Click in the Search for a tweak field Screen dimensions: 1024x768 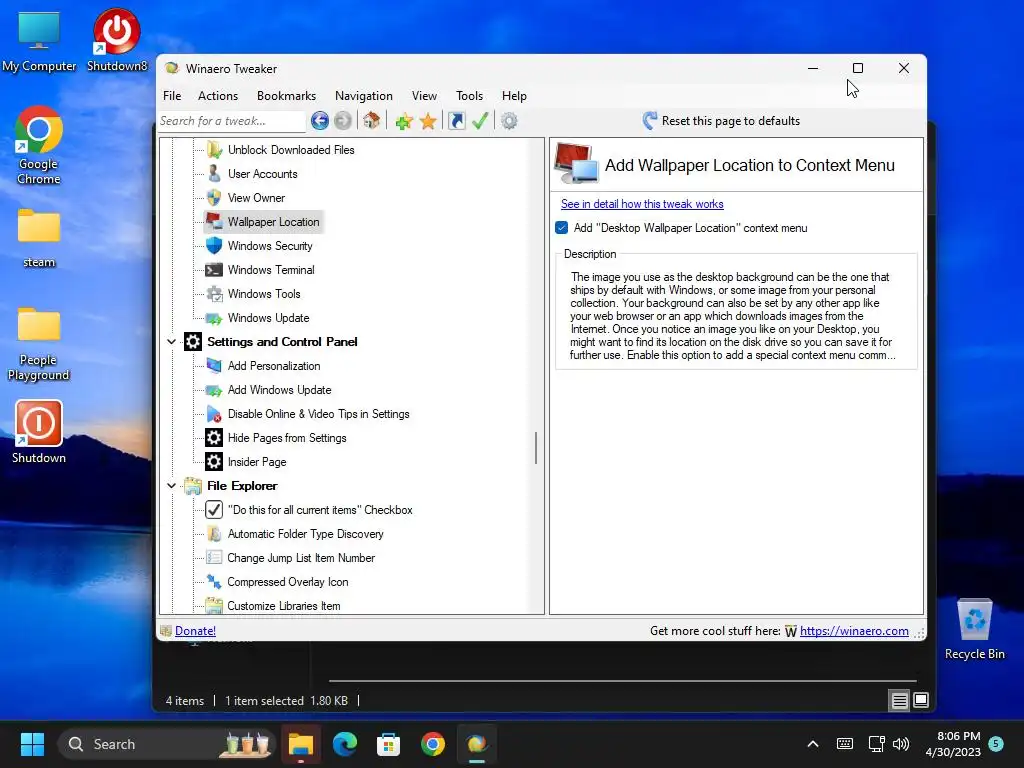[x=231, y=121]
